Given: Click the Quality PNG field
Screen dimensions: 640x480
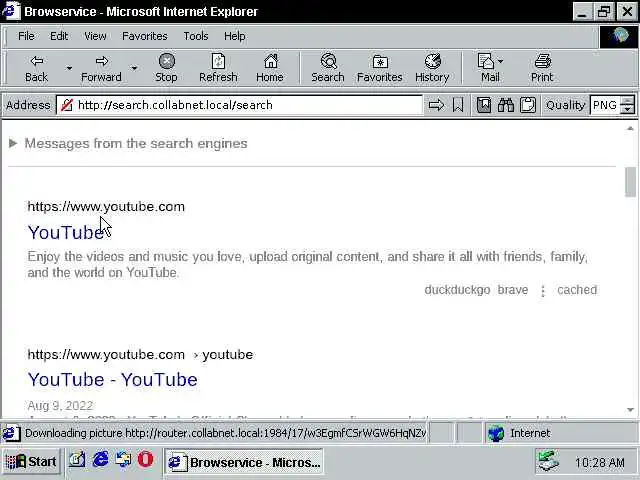Looking at the screenshot, I should [605, 105].
